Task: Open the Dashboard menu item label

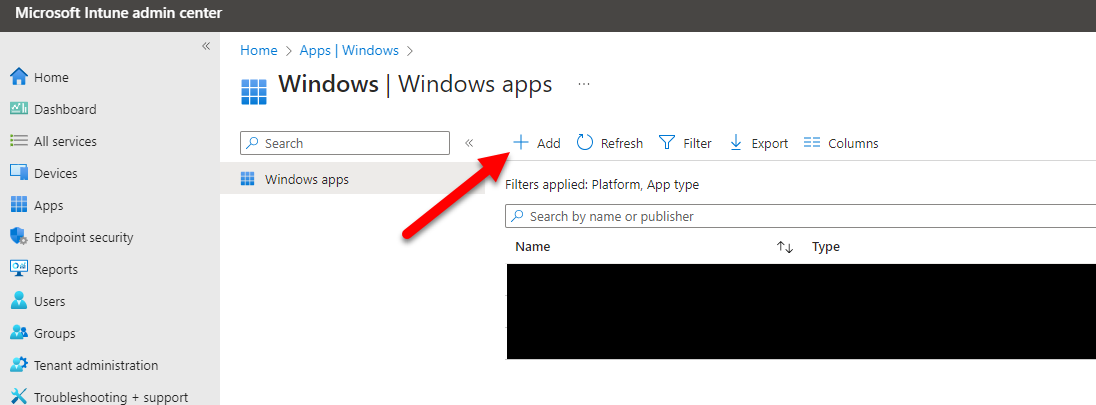Action: 65,110
